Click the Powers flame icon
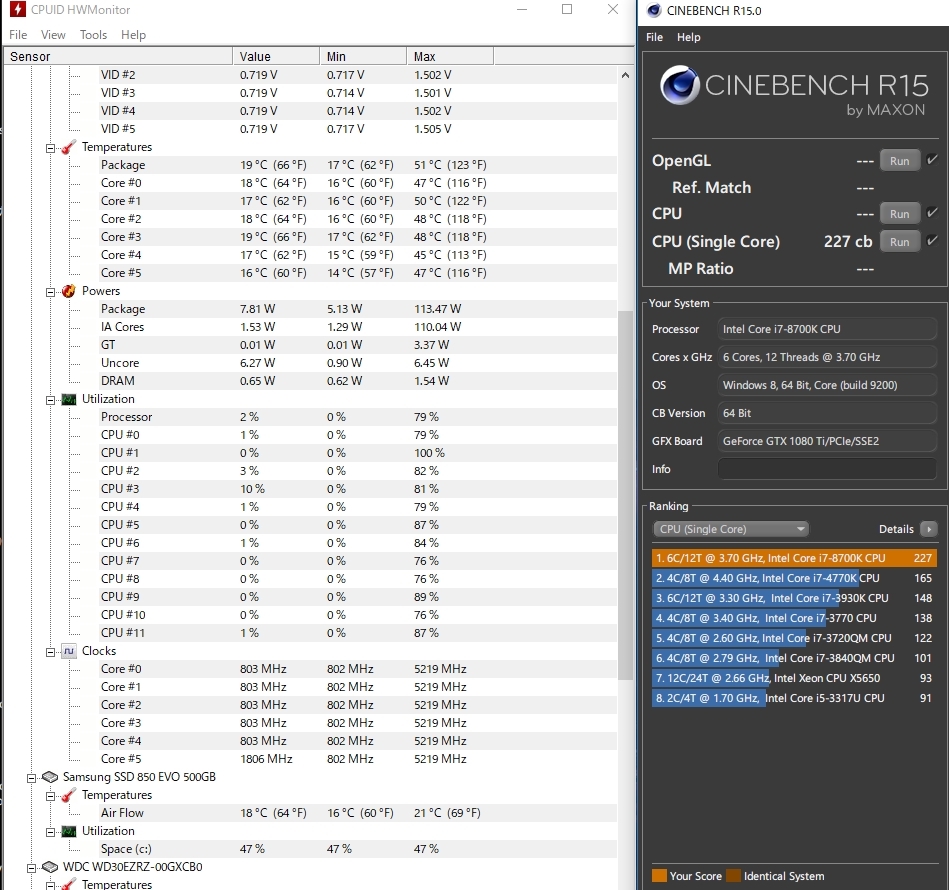This screenshot has width=949, height=890. [x=68, y=291]
